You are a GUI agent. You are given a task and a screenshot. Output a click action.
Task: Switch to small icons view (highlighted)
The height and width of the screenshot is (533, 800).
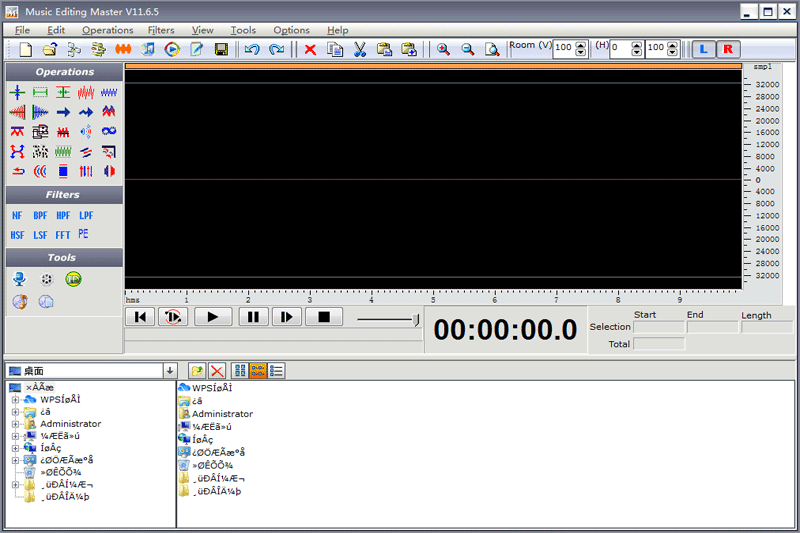[258, 371]
